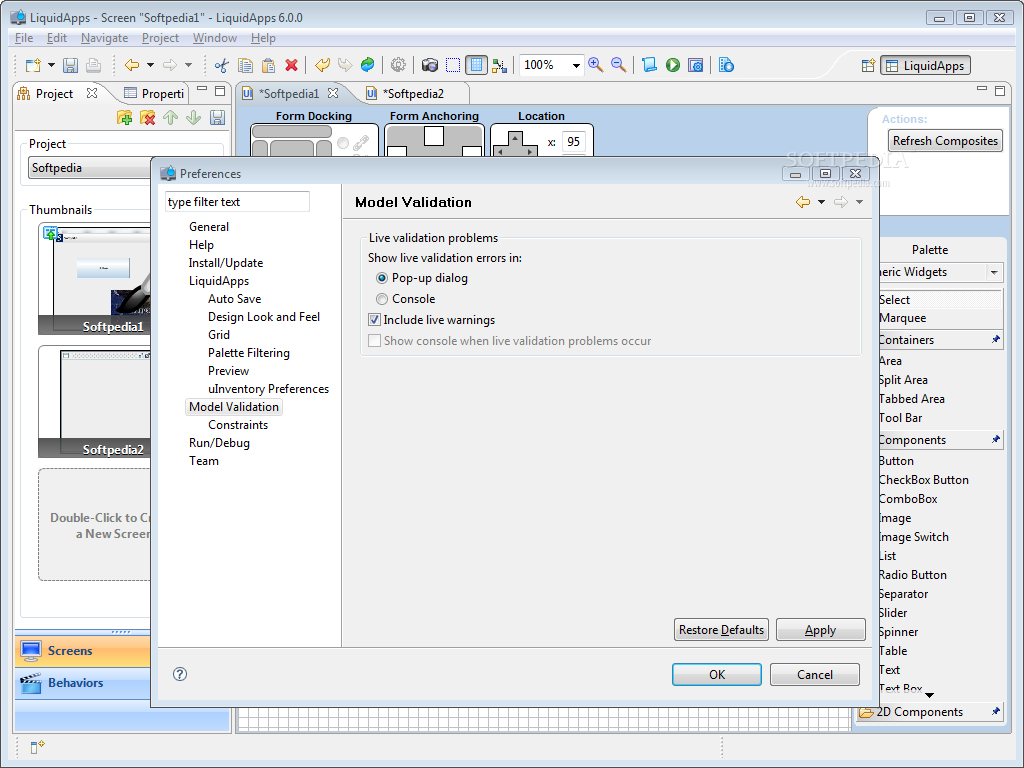The height and width of the screenshot is (768, 1024).
Task: Select Palette Filtering preference page
Action: point(249,353)
